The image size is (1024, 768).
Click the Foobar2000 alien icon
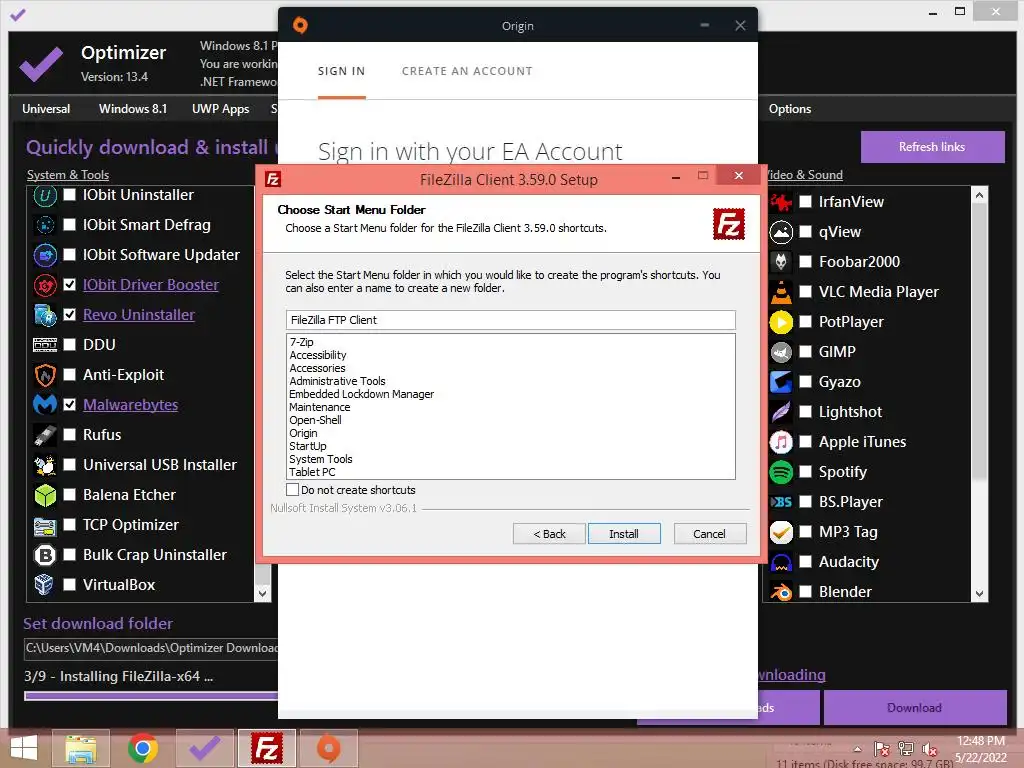pyautogui.click(x=781, y=262)
